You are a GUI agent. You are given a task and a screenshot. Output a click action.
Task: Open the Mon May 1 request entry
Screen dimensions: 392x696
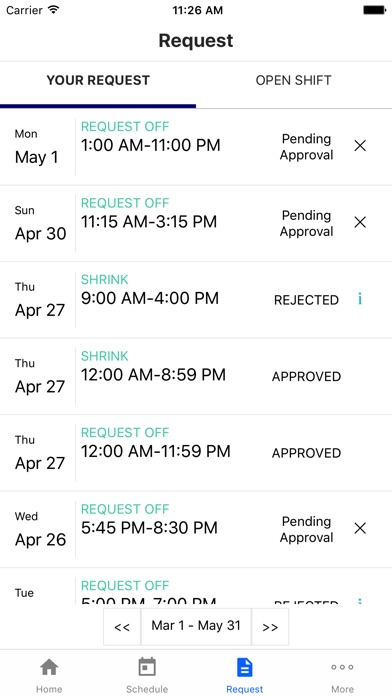pyautogui.click(x=196, y=147)
